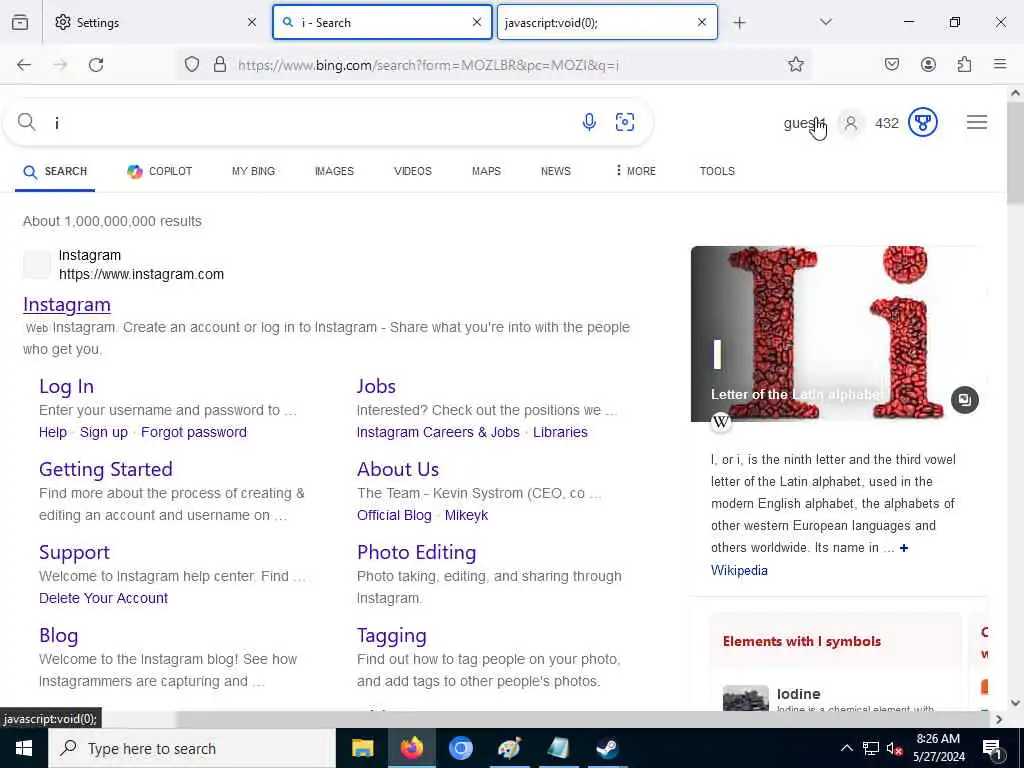Open the Instagram result title link
Viewport: 1024px width, 768px height.
pos(67,305)
